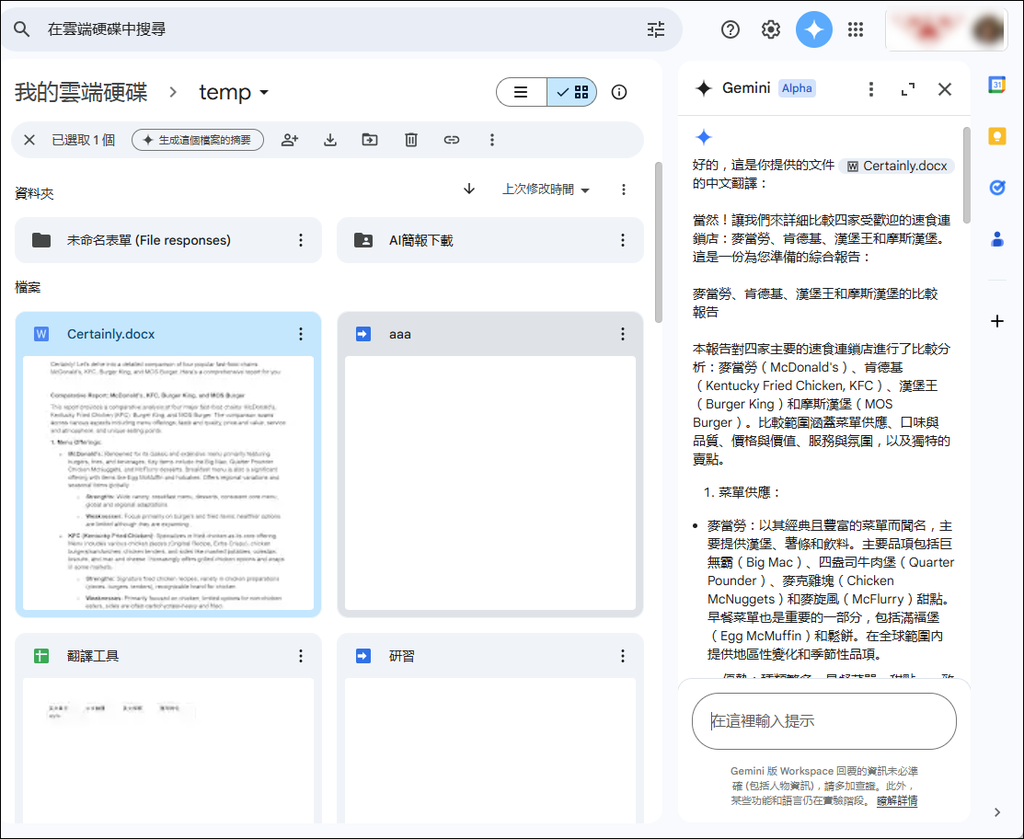Expand the temp folder dropdown menu
This screenshot has height=839, width=1024.
264,92
